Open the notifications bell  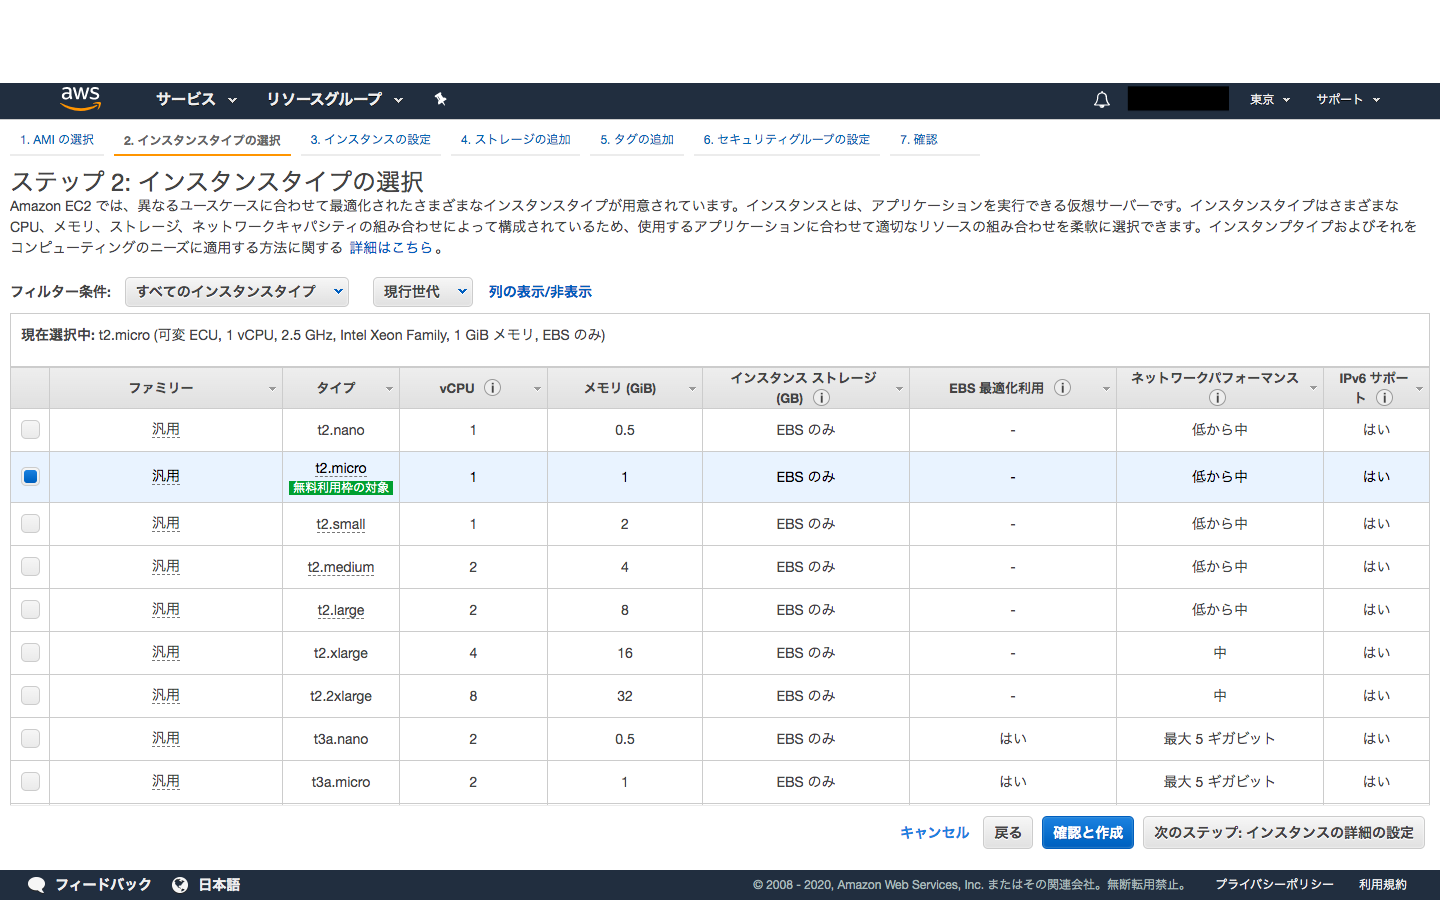coord(1102,99)
